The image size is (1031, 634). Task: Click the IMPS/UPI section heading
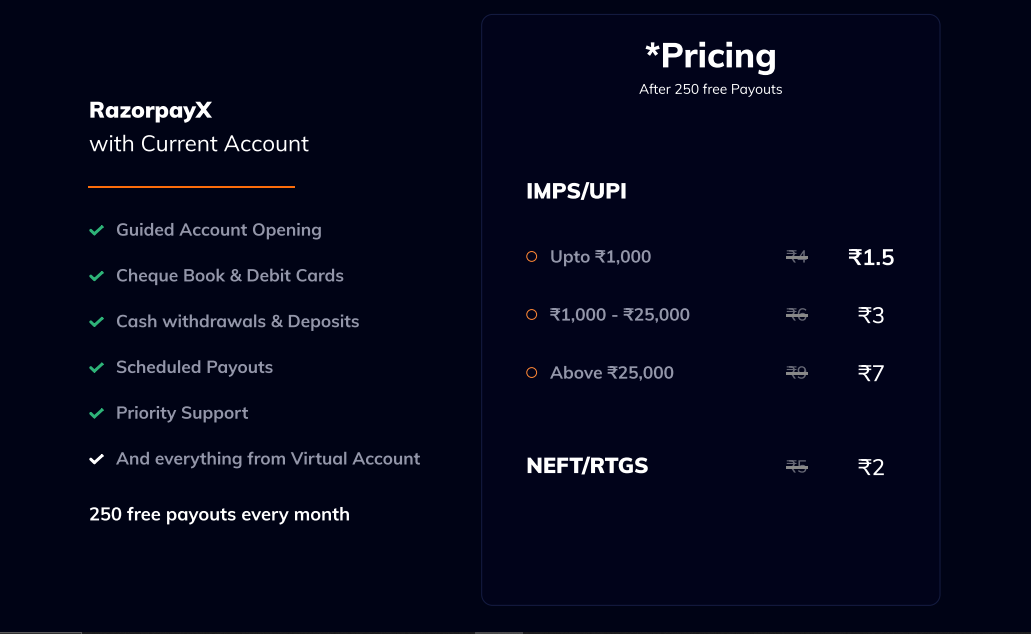click(x=576, y=191)
